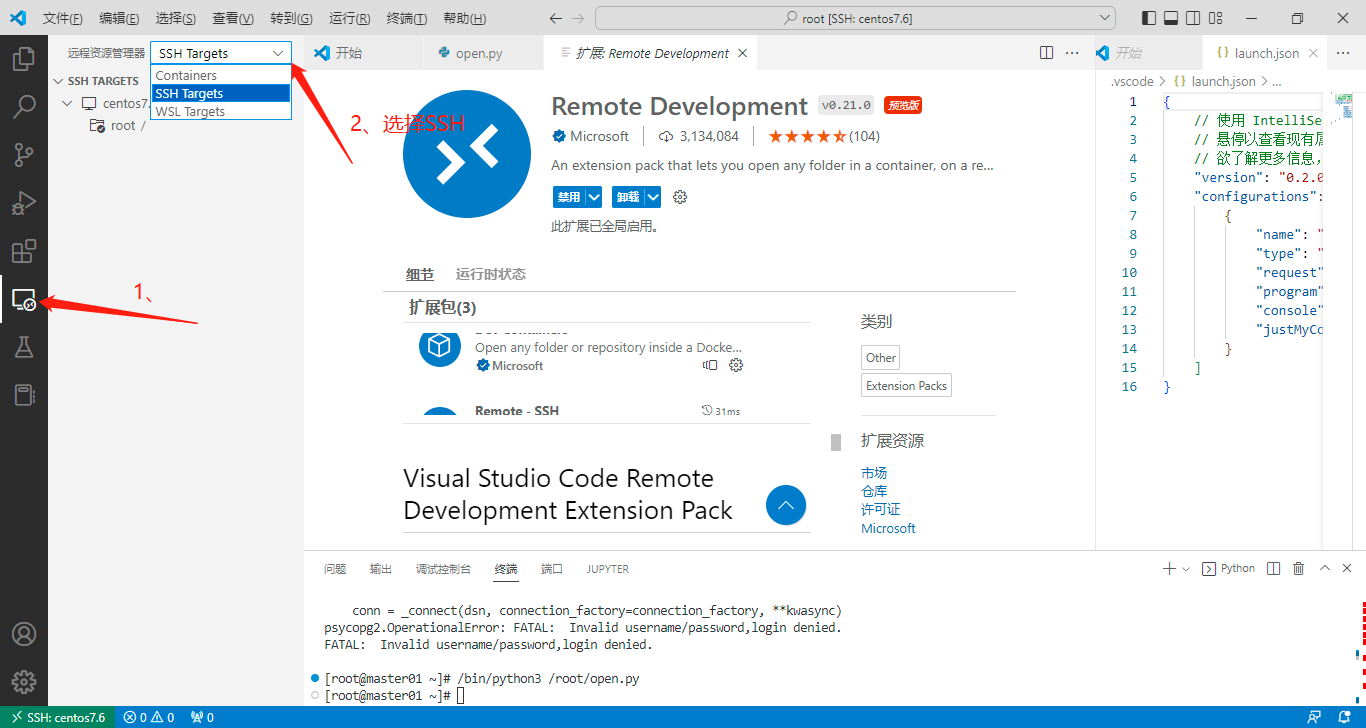Click the Other category button
Viewport: 1366px width, 728px height.
[x=881, y=357]
